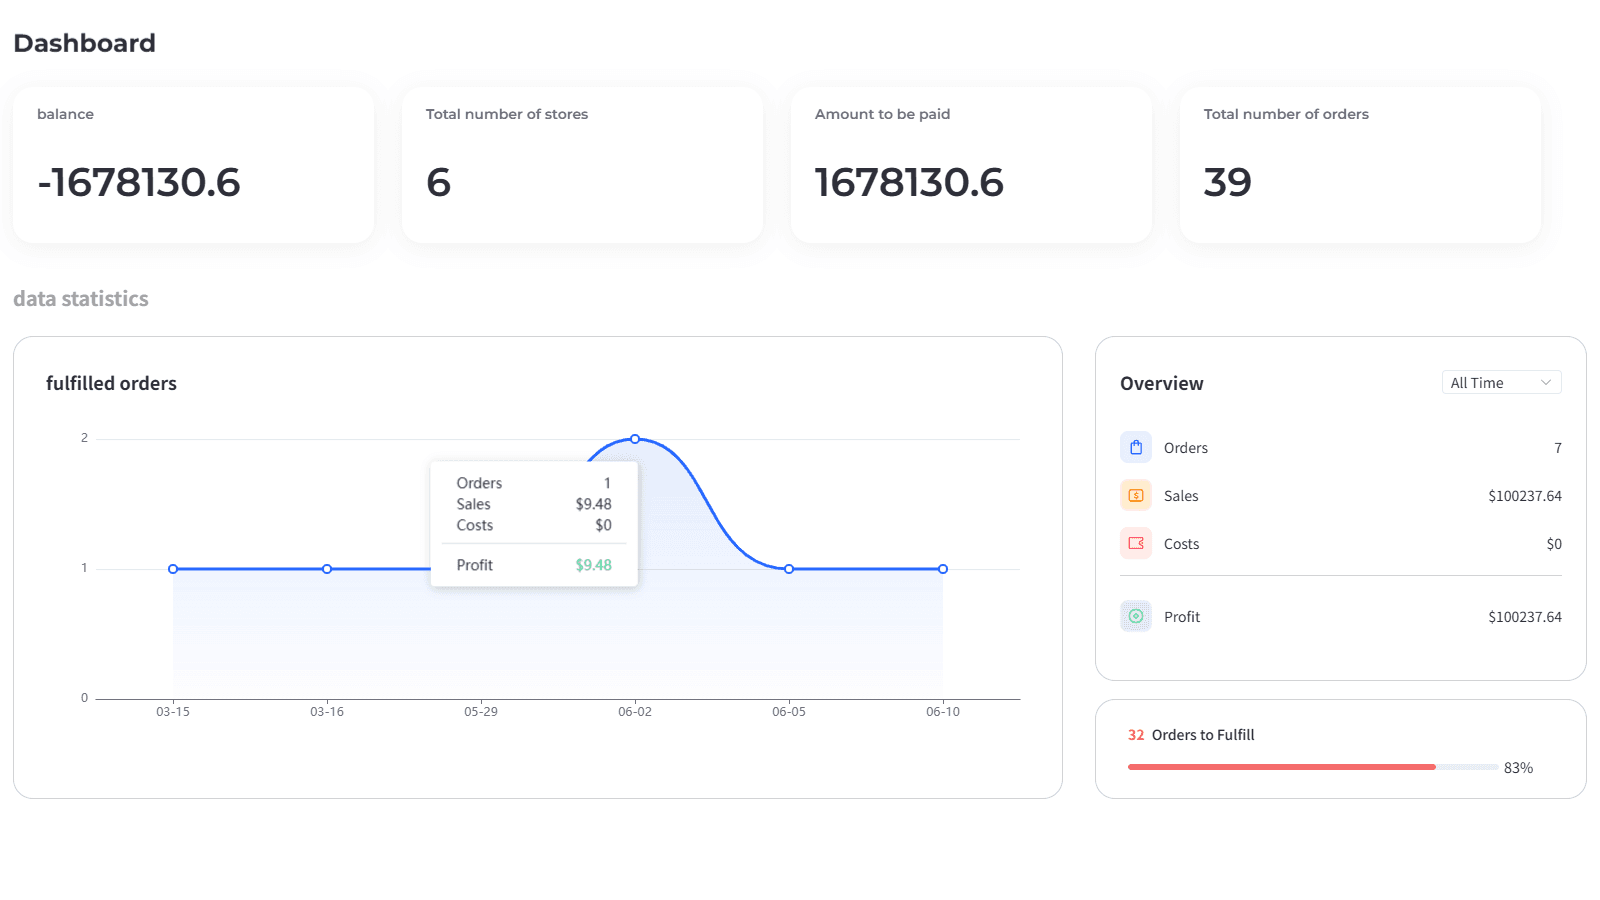This screenshot has width=1600, height=900.
Task: Click the dropdown chevron beside All Time
Action: 1545,383
